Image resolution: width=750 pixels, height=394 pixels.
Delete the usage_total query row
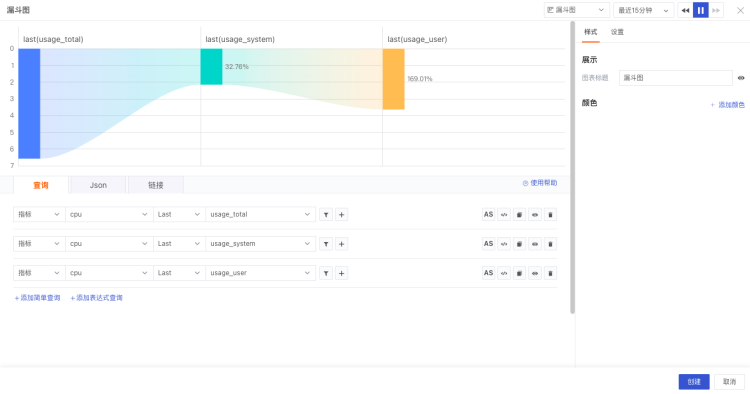pyautogui.click(x=550, y=215)
